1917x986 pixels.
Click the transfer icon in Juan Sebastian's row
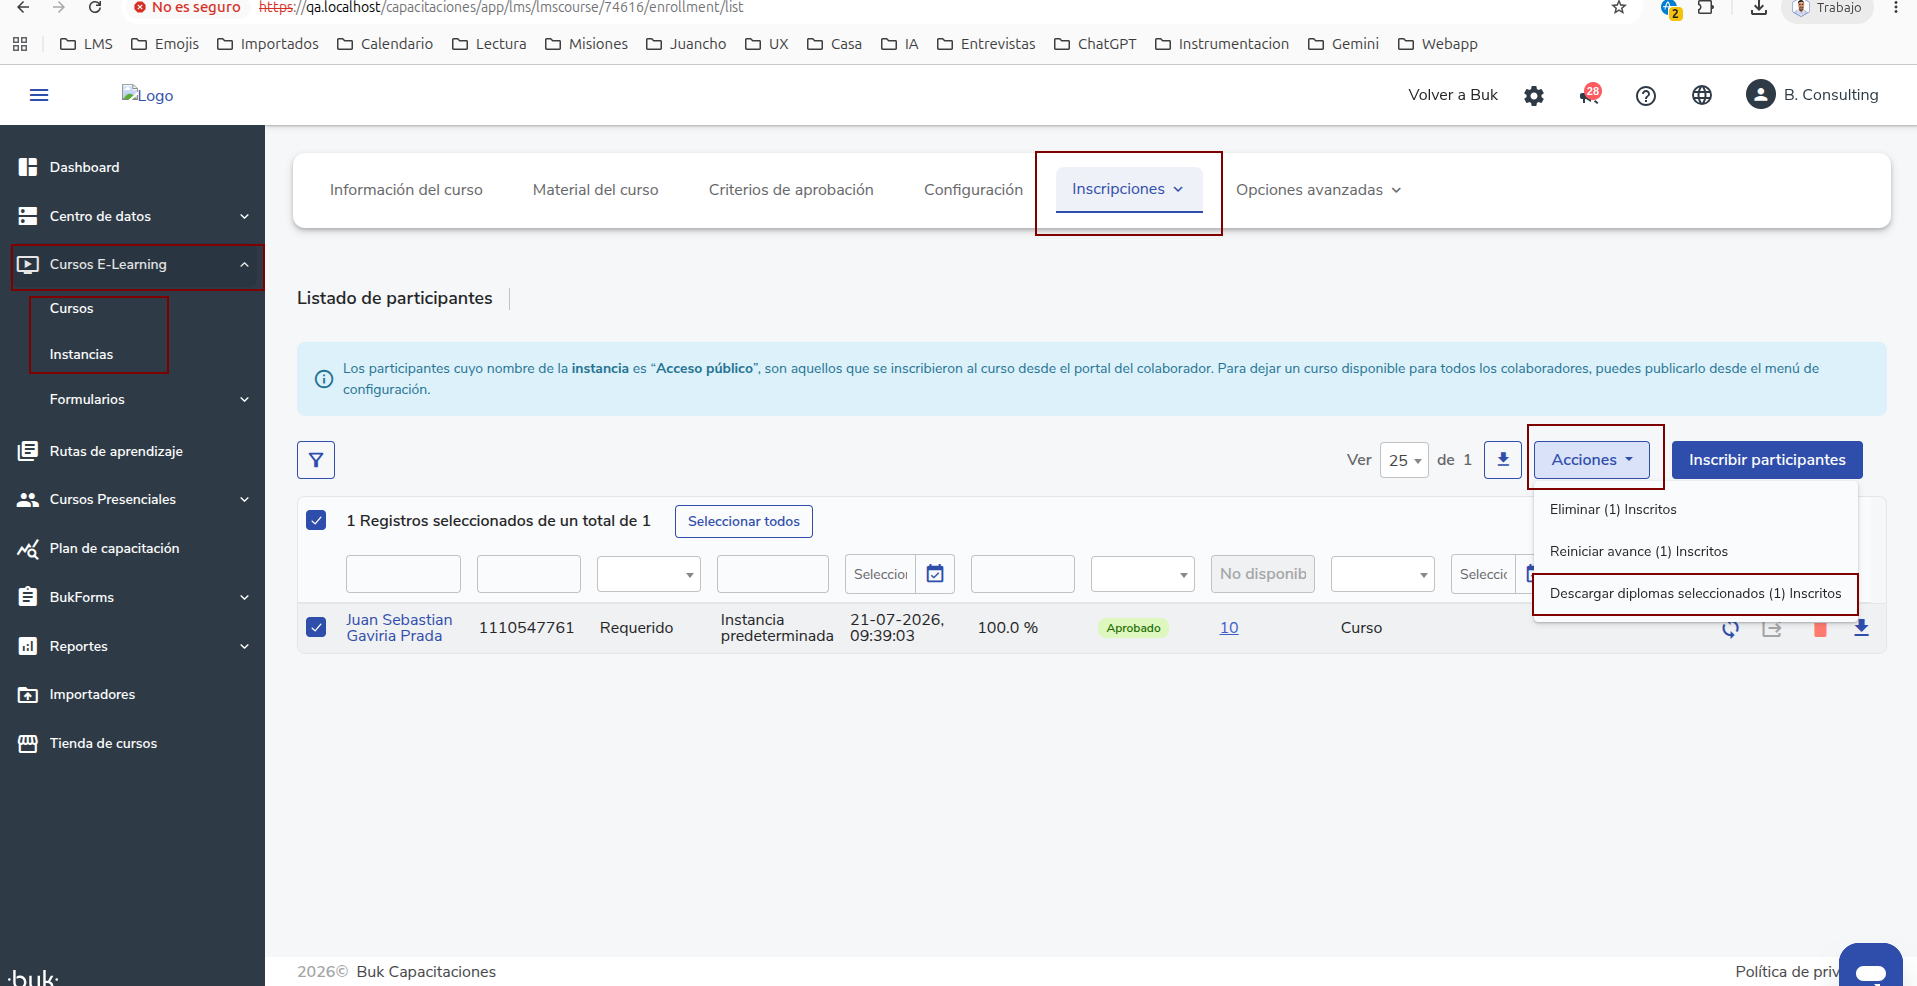click(x=1772, y=629)
